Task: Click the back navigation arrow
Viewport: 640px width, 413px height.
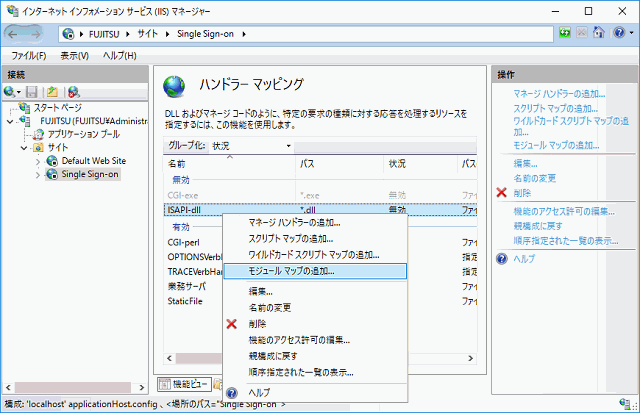Action: pos(13,34)
